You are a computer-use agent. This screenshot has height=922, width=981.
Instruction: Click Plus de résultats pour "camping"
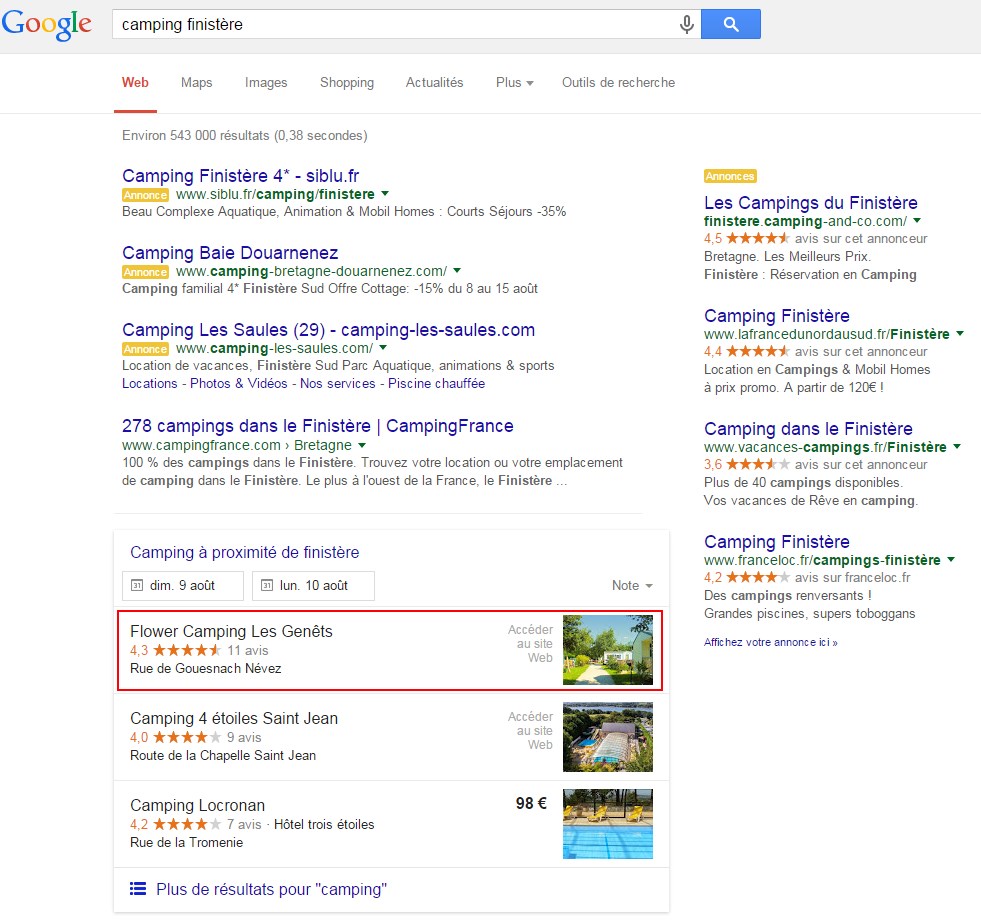click(272, 889)
